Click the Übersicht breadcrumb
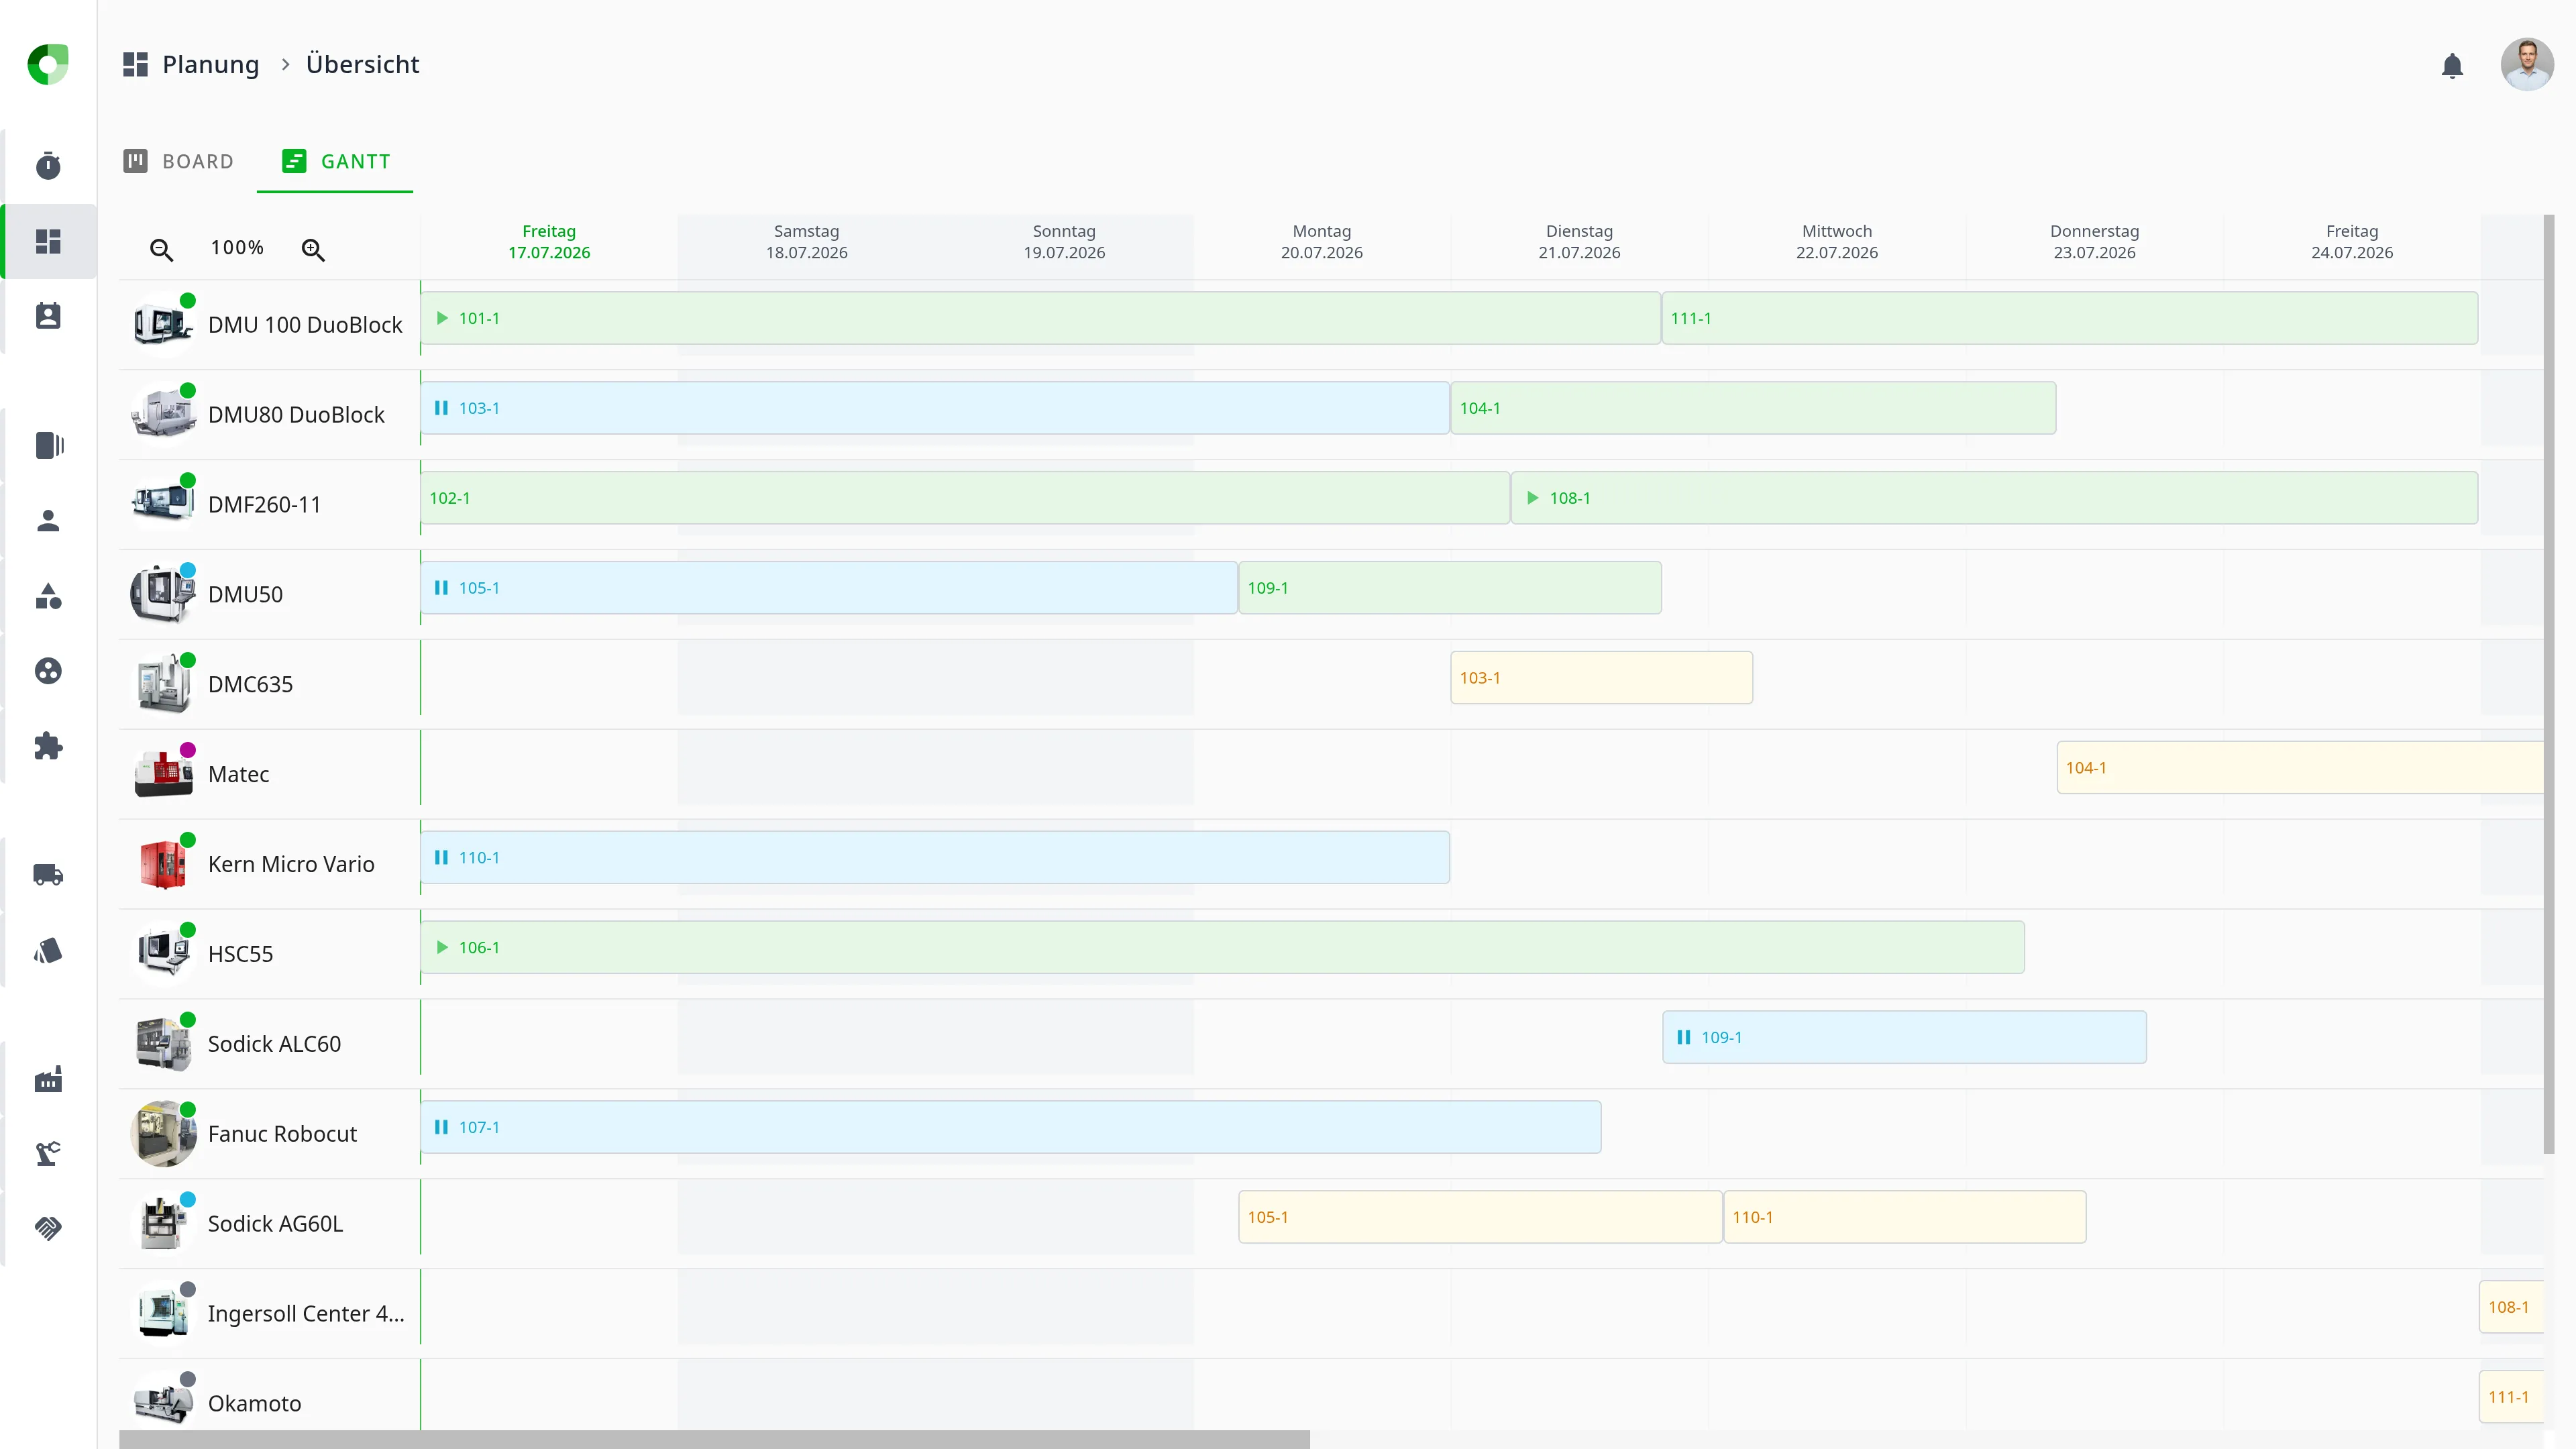Screen dimensions: 2576x1449 click(x=362, y=64)
